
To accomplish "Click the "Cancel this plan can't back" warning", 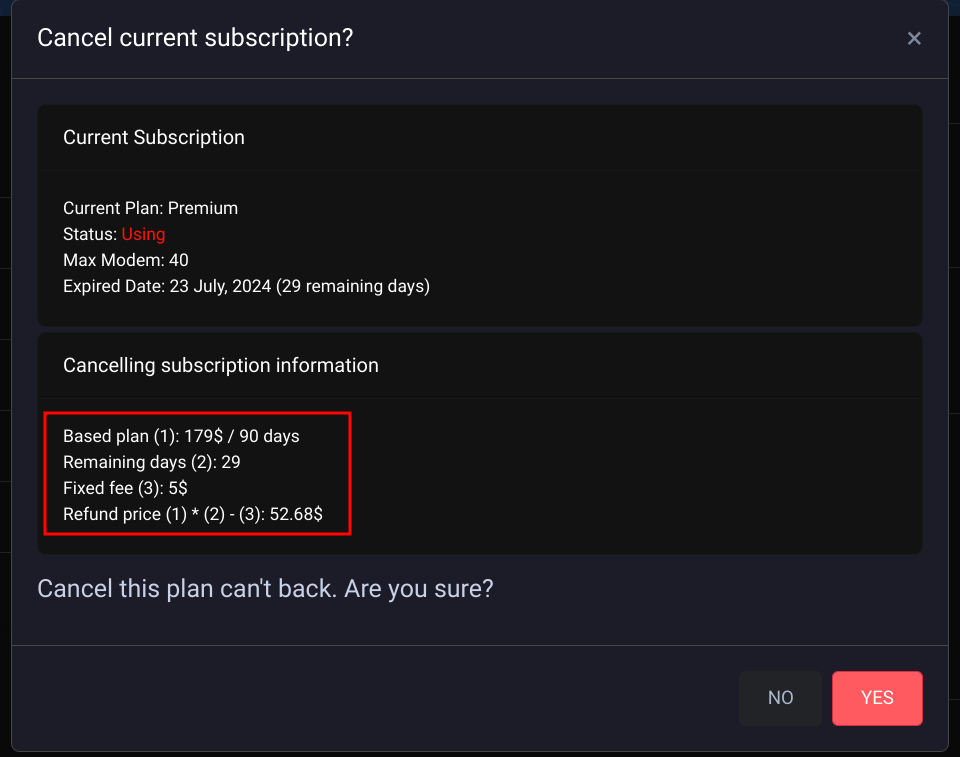I will coord(187,588).
